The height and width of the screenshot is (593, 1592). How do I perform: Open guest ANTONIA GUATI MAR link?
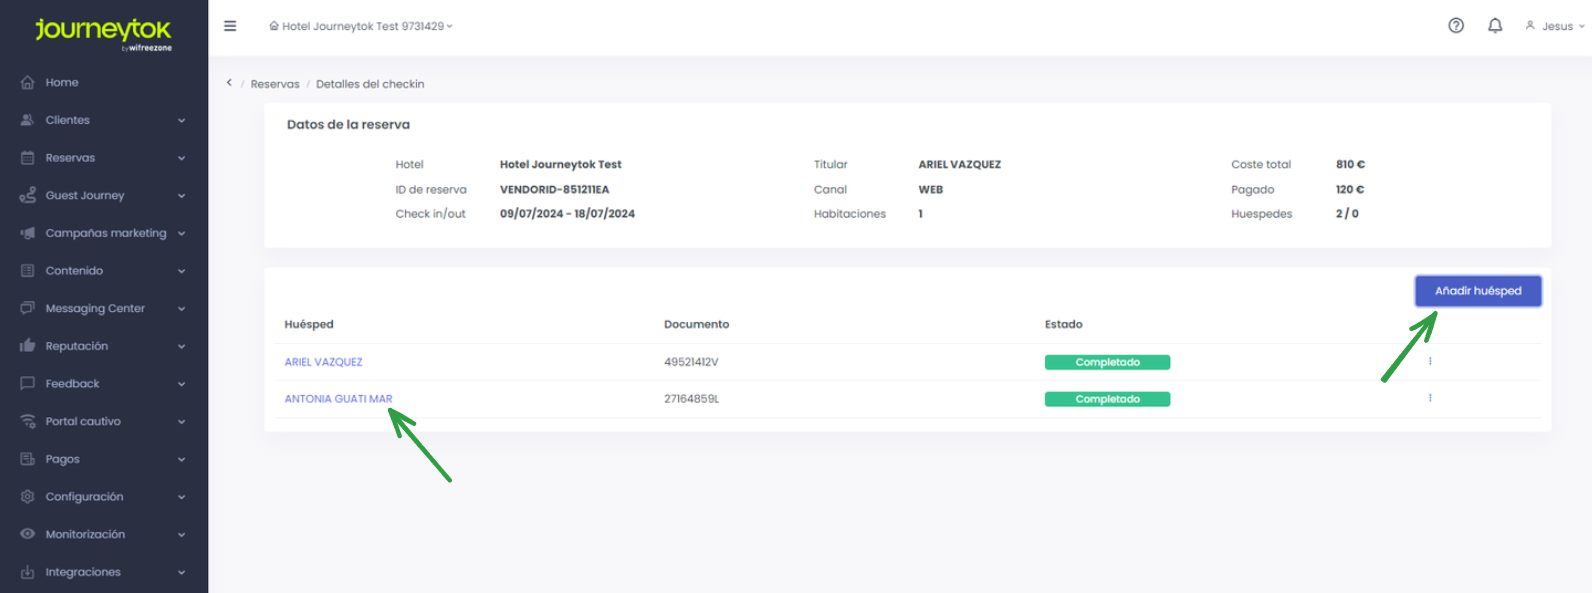[x=338, y=399]
